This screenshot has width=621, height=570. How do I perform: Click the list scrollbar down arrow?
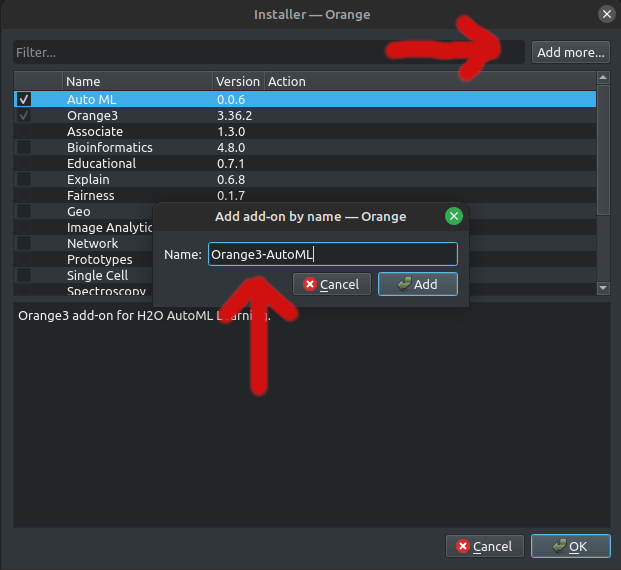click(603, 288)
